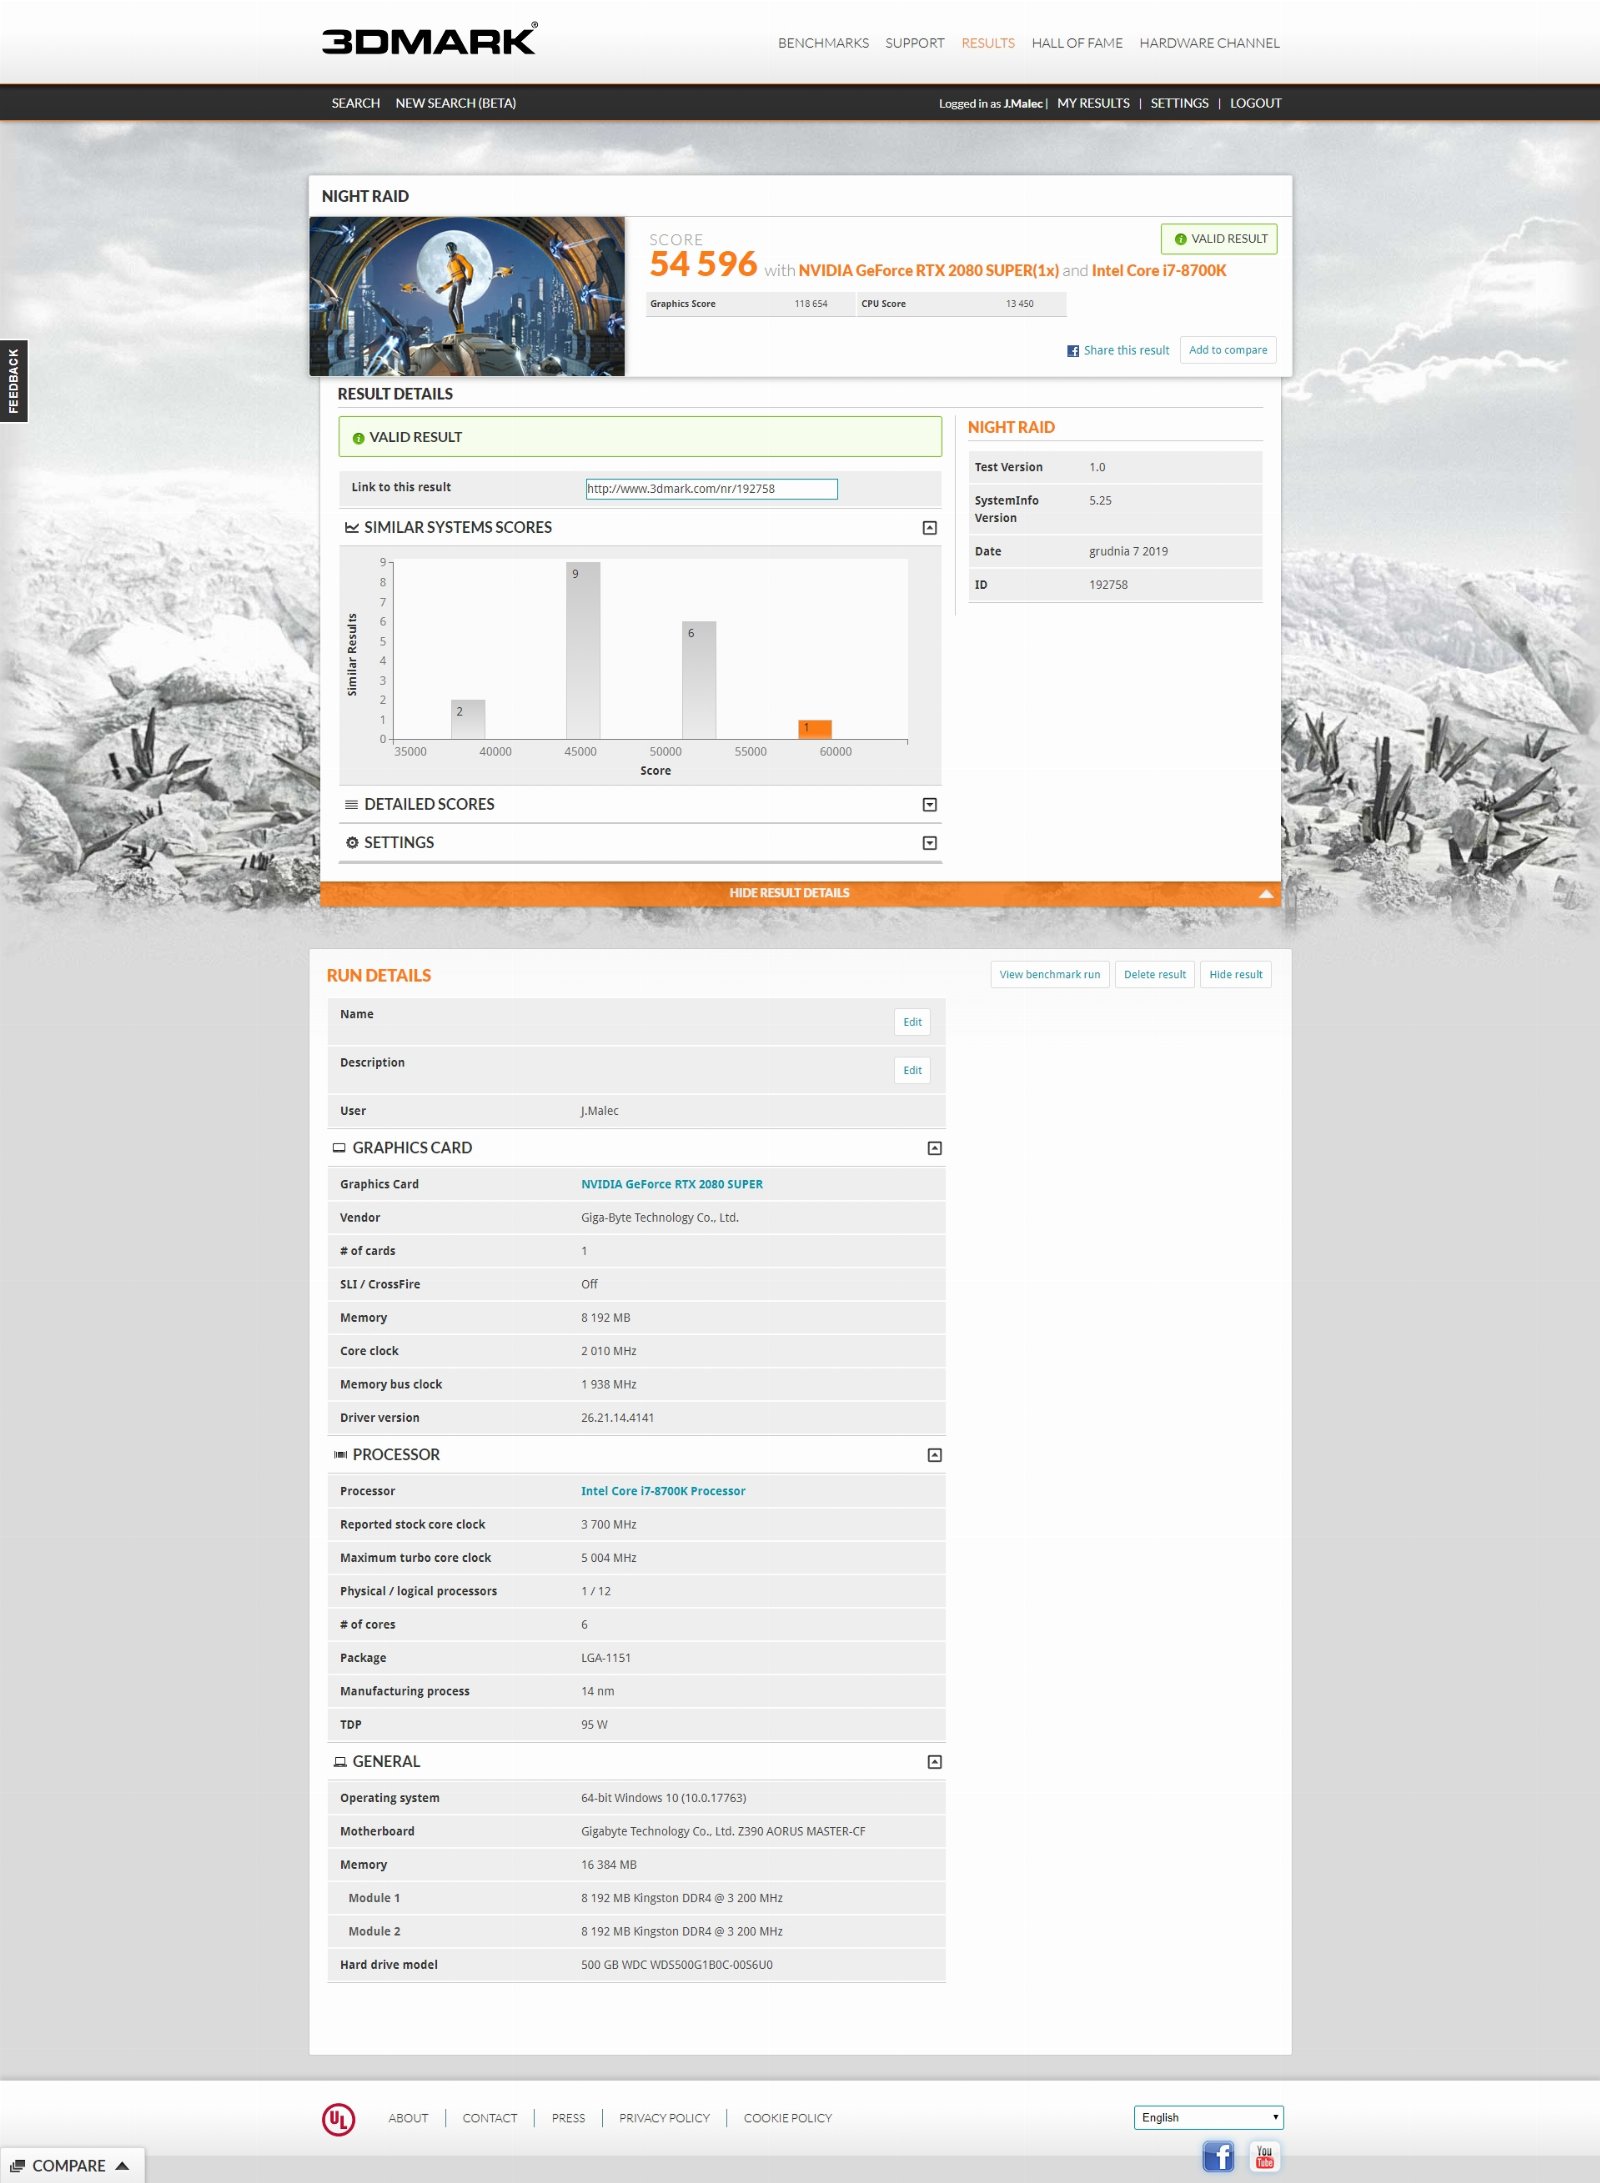Click the green Valid Result badge near the score
1600x2183 pixels.
click(x=1219, y=239)
